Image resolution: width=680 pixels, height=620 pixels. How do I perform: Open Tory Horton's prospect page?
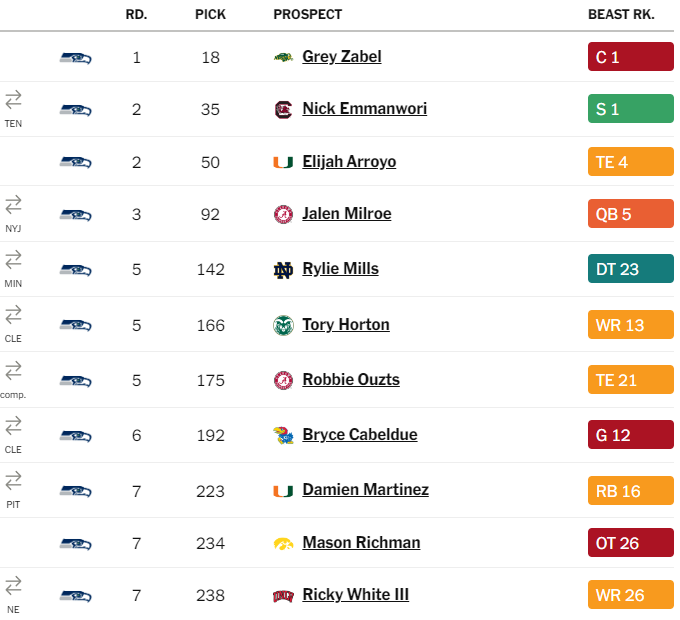point(346,324)
